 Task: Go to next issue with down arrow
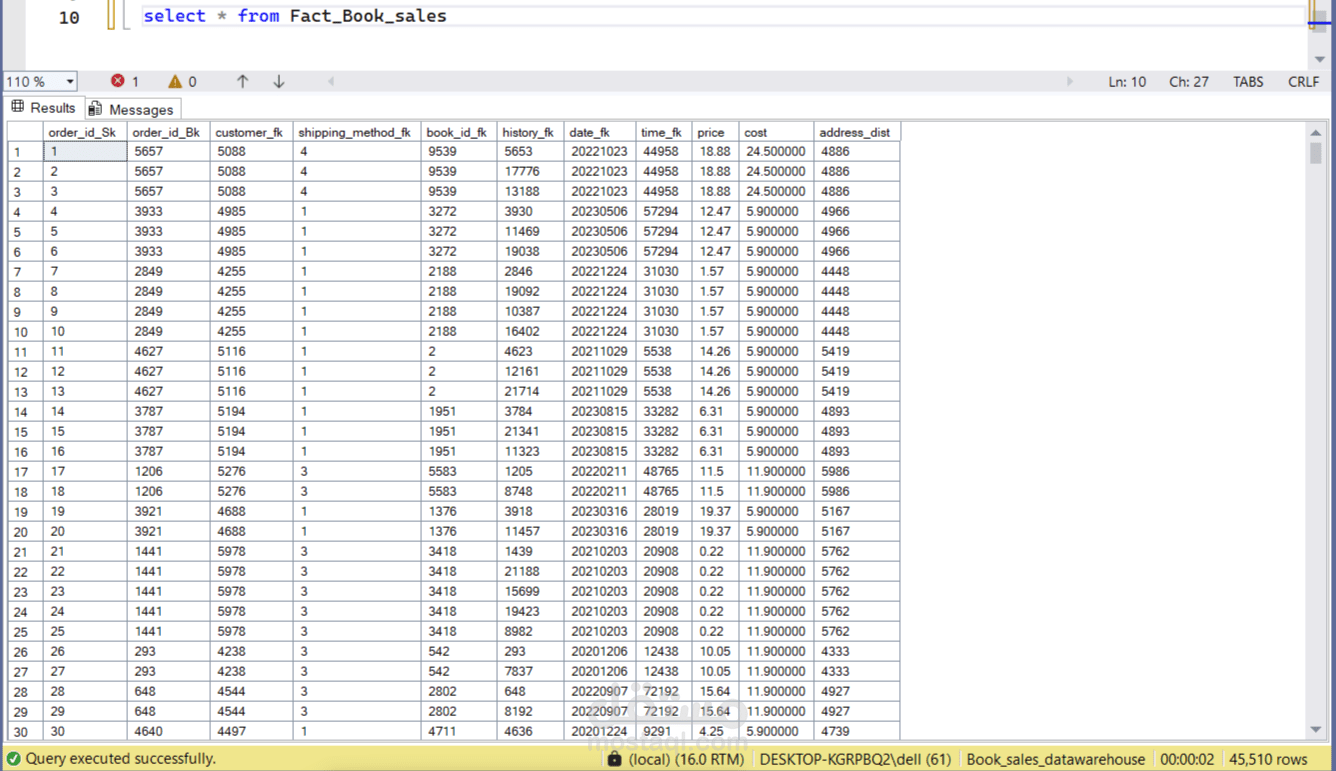tap(279, 81)
